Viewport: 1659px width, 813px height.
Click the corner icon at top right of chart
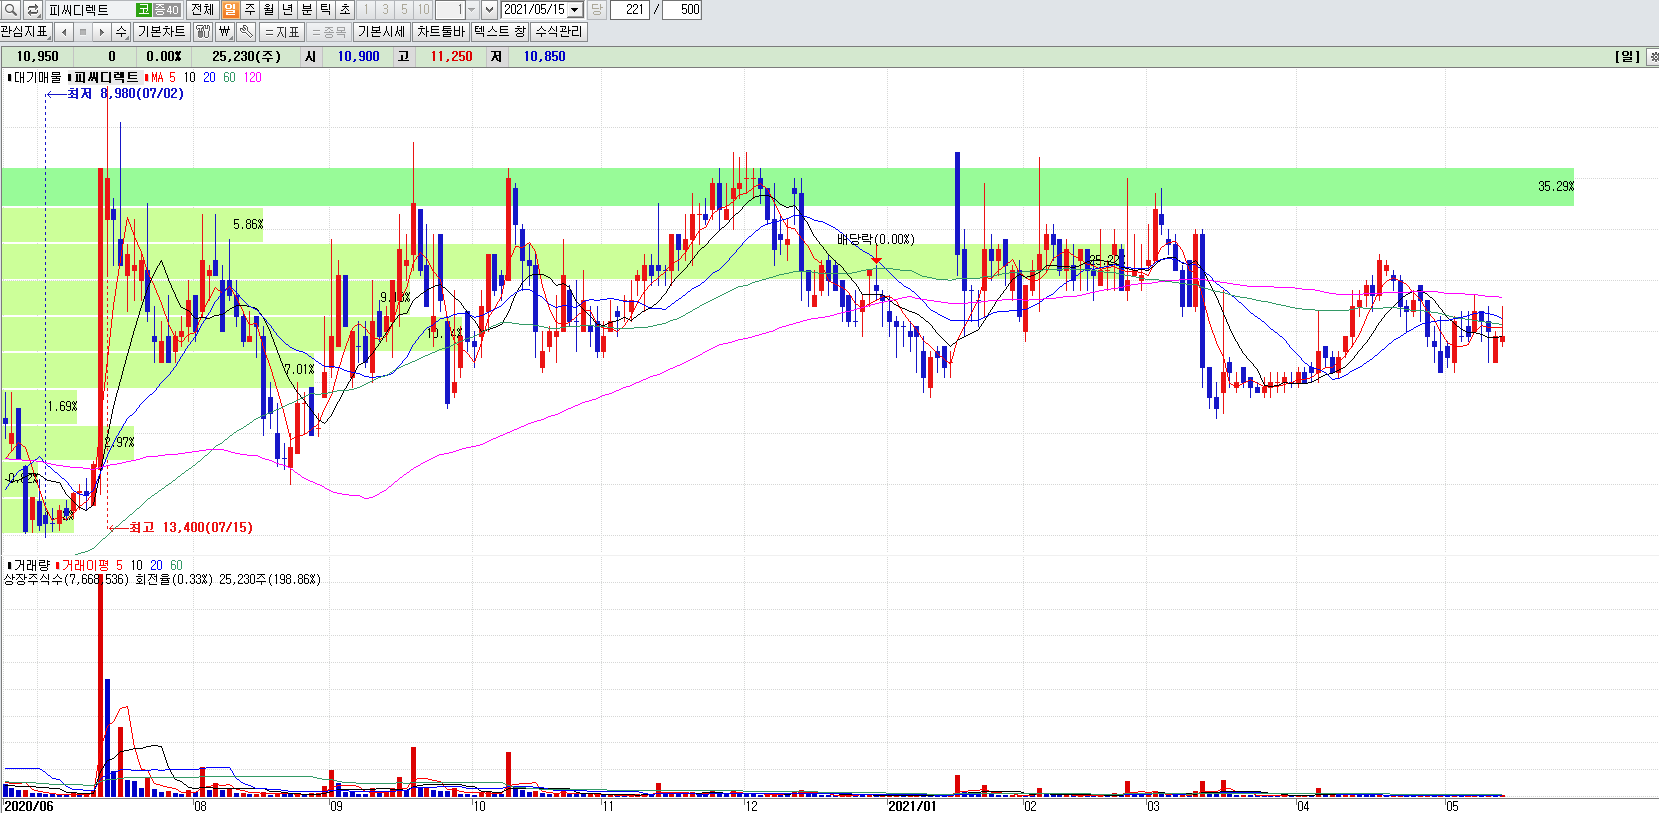(1653, 57)
